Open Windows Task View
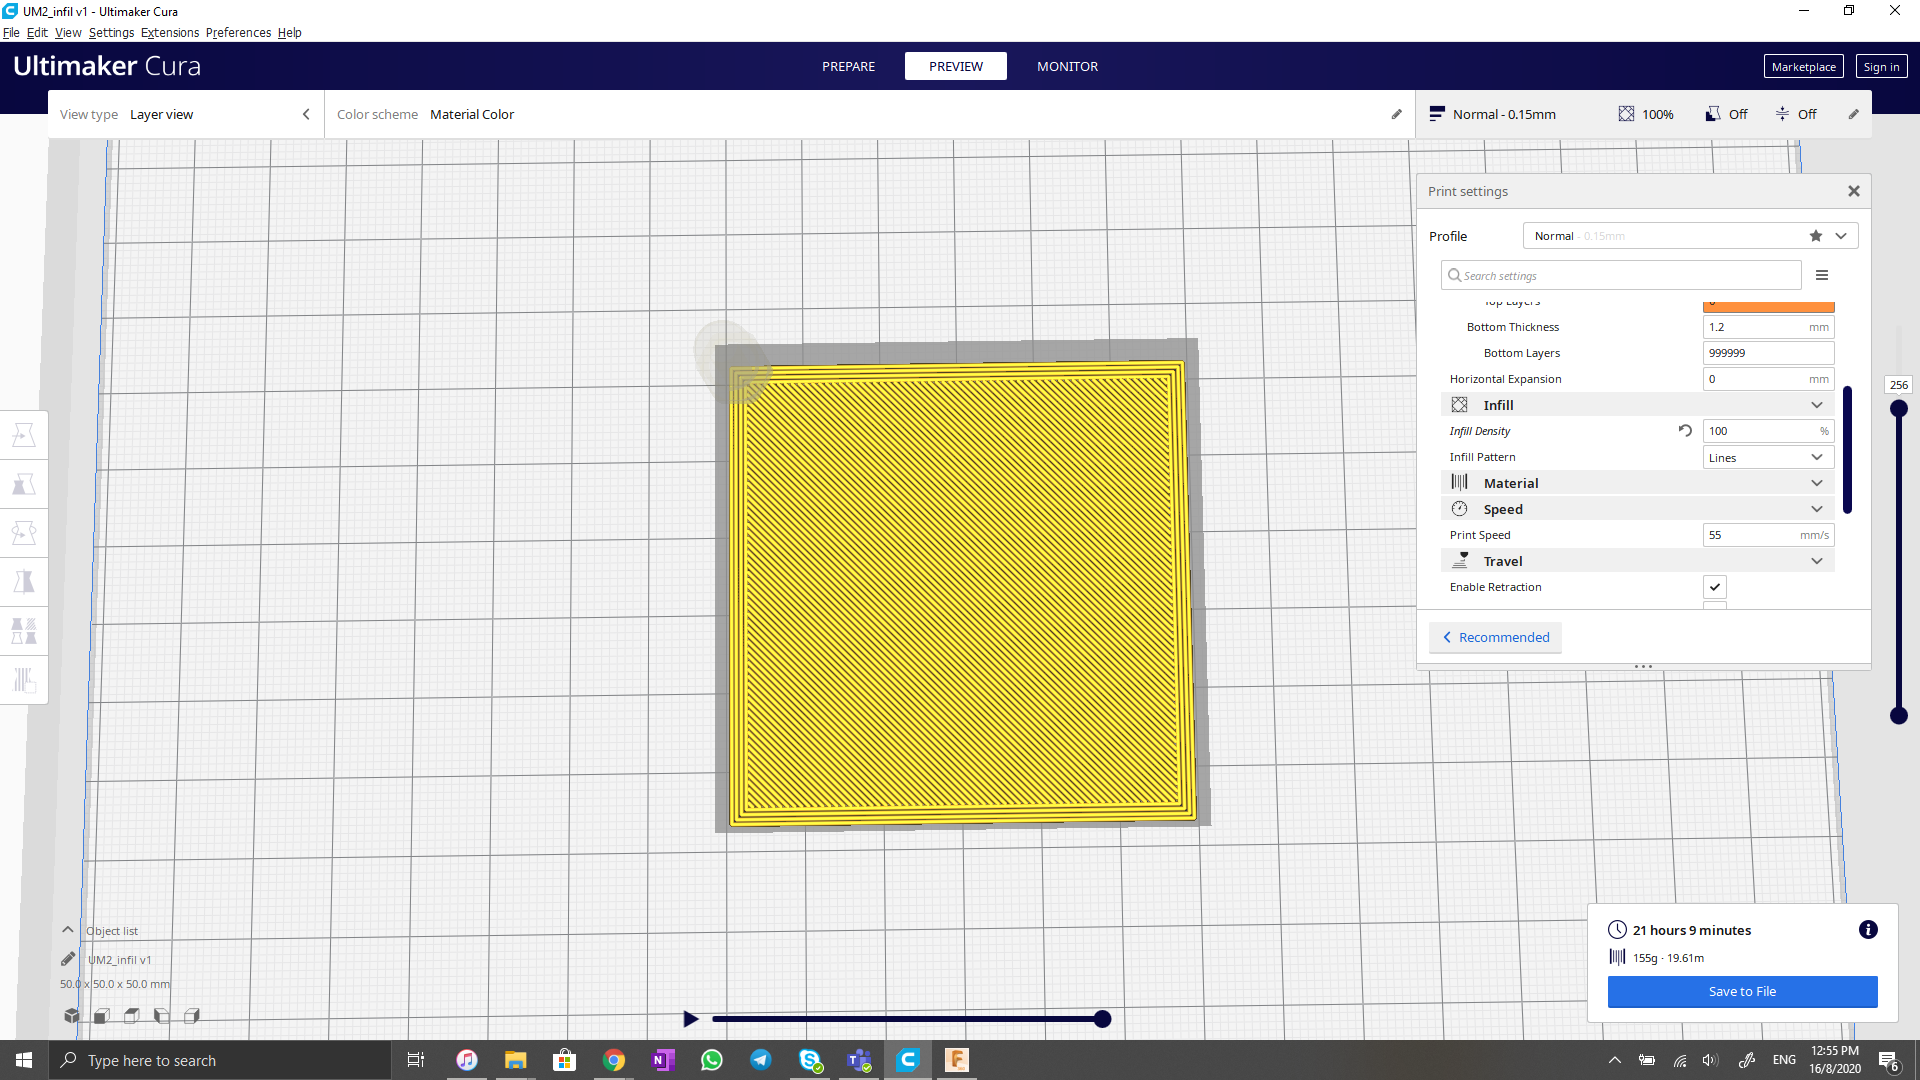 click(416, 1060)
